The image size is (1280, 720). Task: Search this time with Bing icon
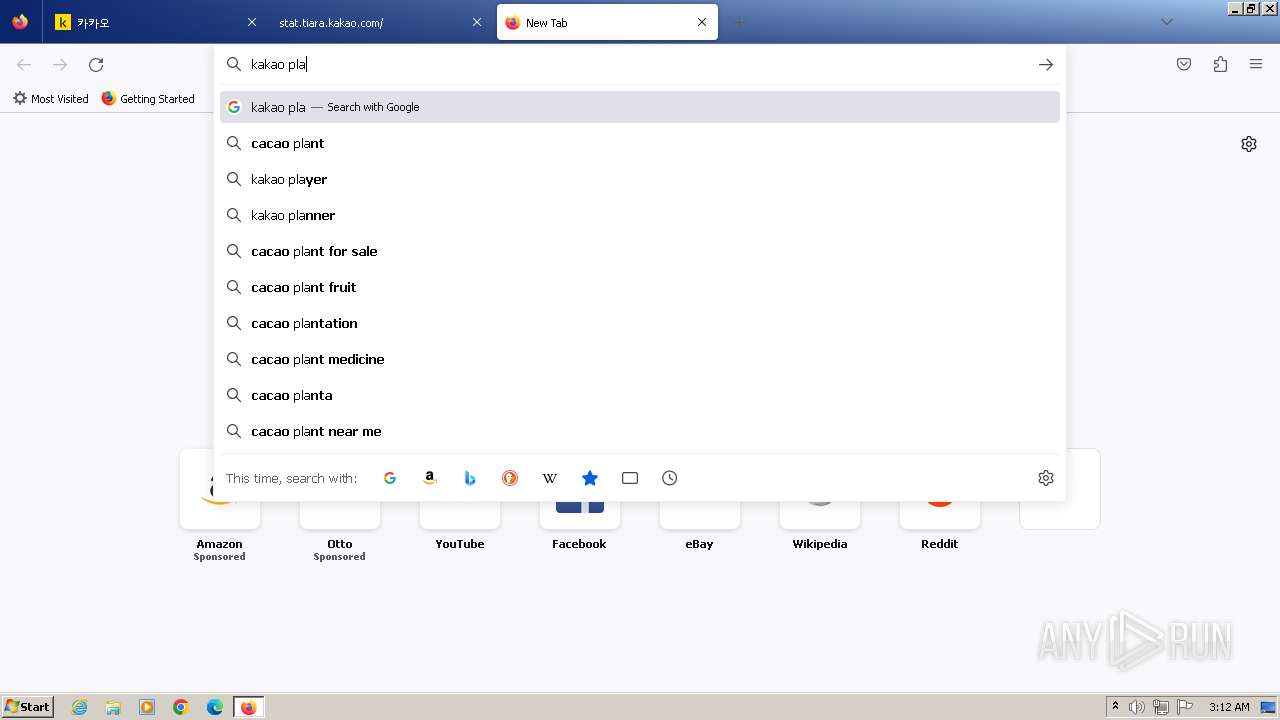click(470, 478)
